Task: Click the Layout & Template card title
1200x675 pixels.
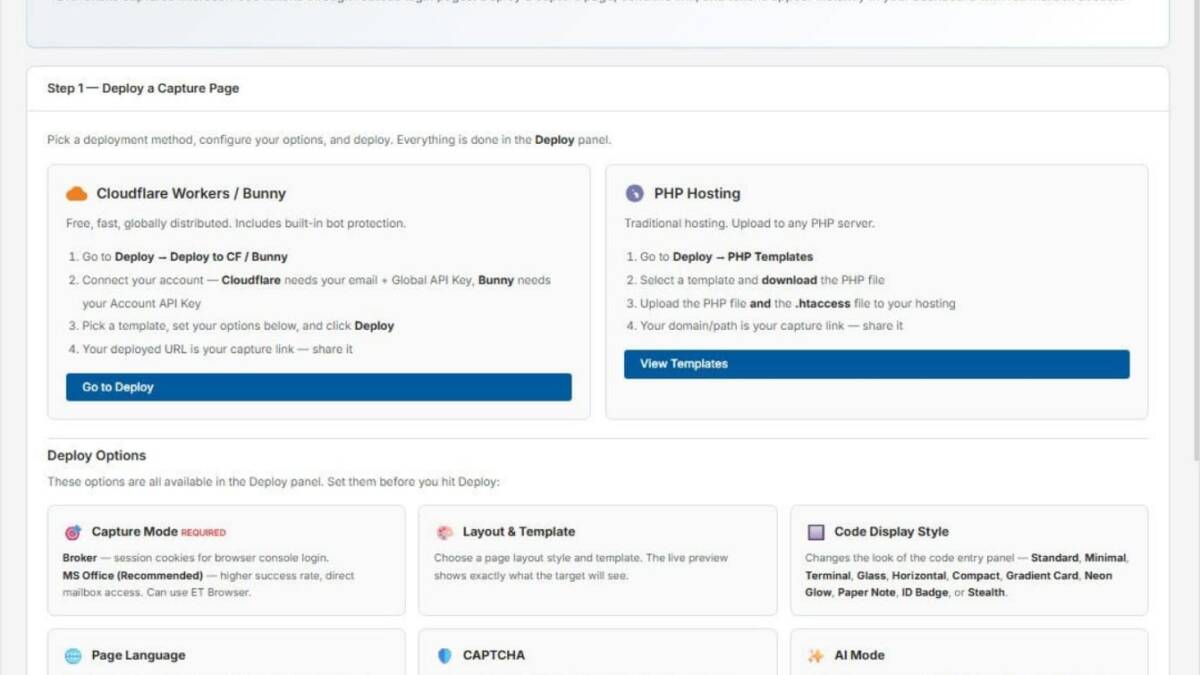Action: point(518,532)
